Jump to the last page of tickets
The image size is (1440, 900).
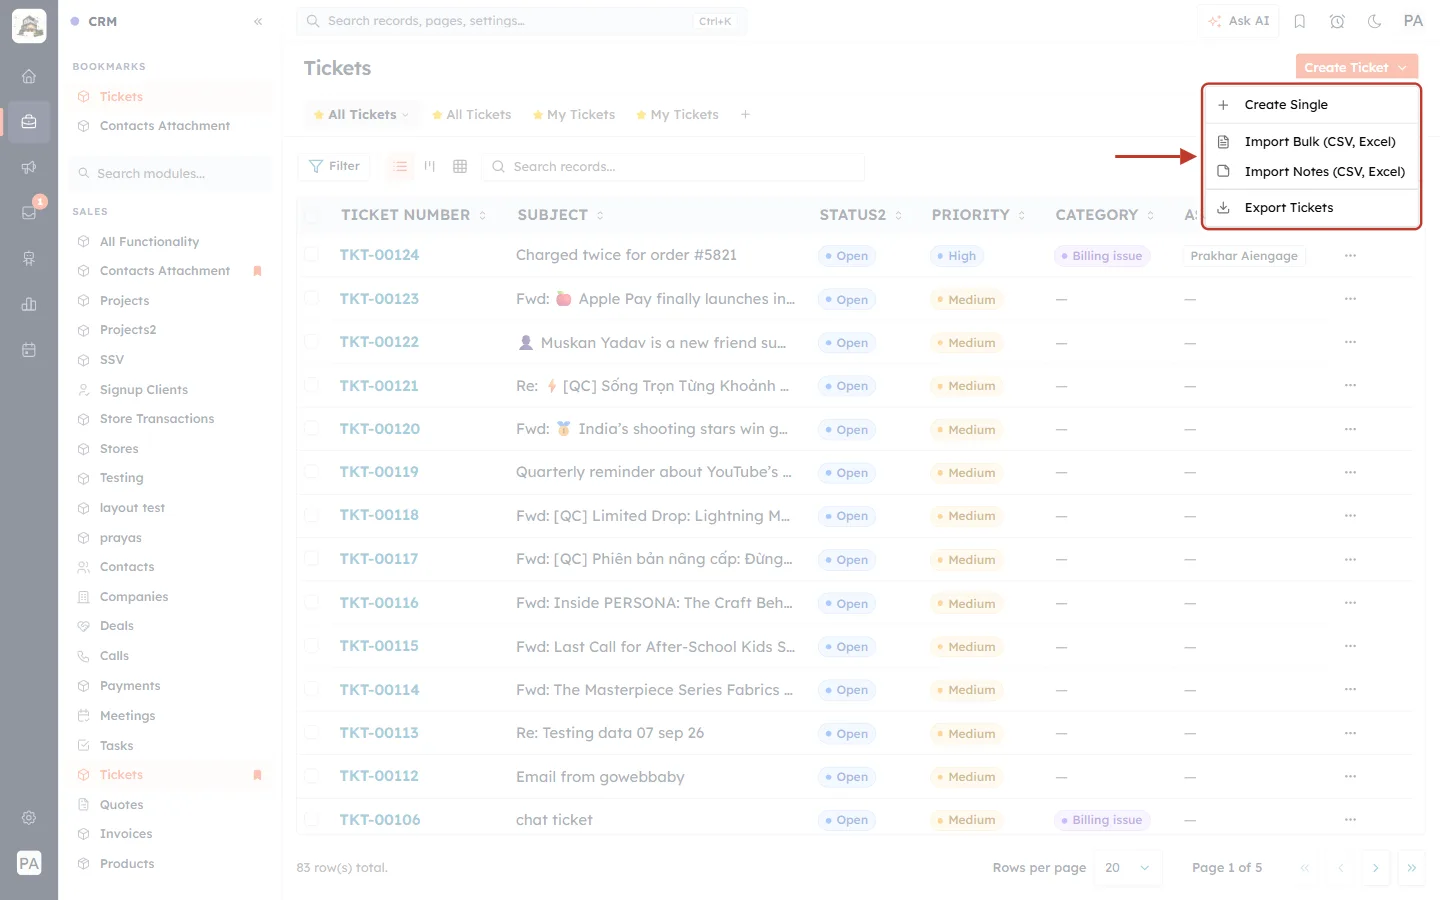[1411, 868]
